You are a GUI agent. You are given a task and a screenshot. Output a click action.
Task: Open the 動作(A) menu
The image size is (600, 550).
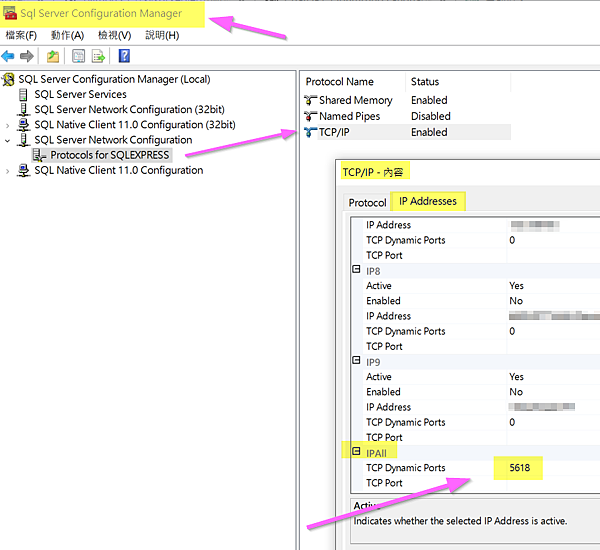[x=67, y=36]
